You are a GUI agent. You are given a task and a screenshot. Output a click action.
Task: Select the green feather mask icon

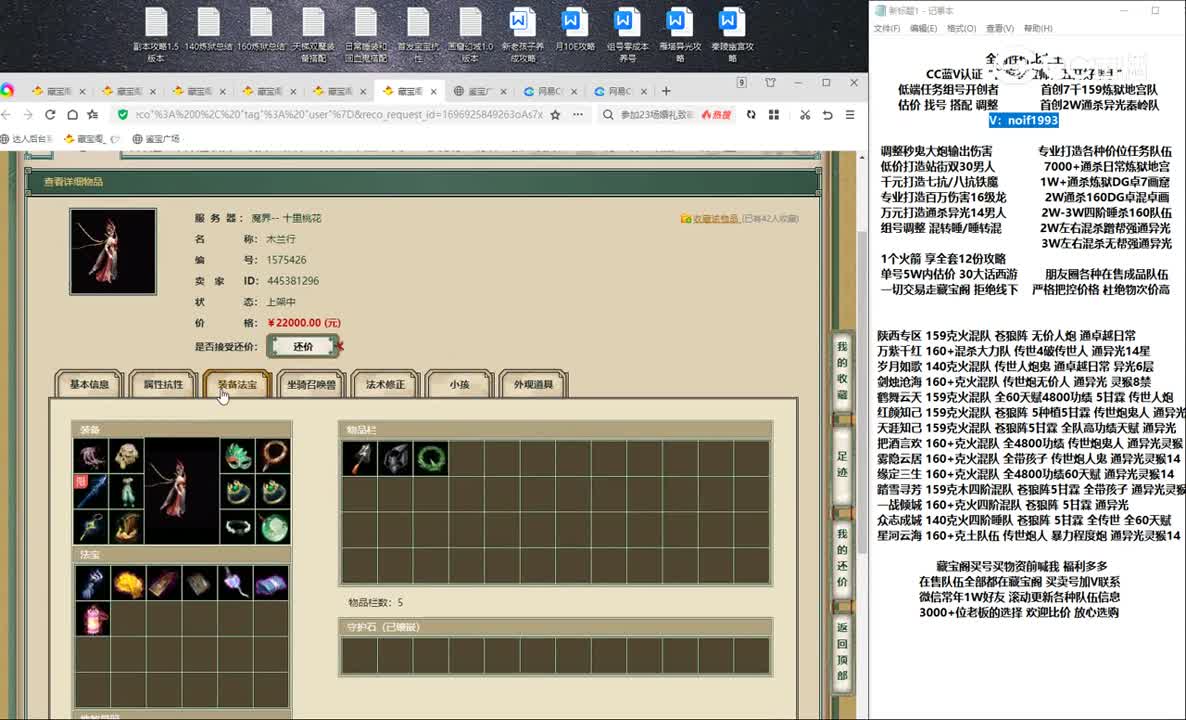(x=238, y=455)
